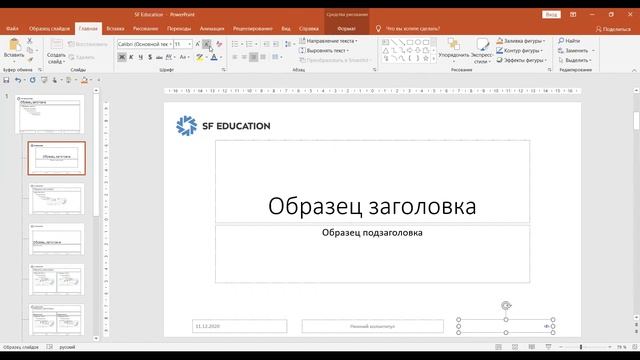Image resolution: width=640 pixels, height=360 pixels.
Task: Open the Файл menu
Action: pyautogui.click(x=12, y=29)
